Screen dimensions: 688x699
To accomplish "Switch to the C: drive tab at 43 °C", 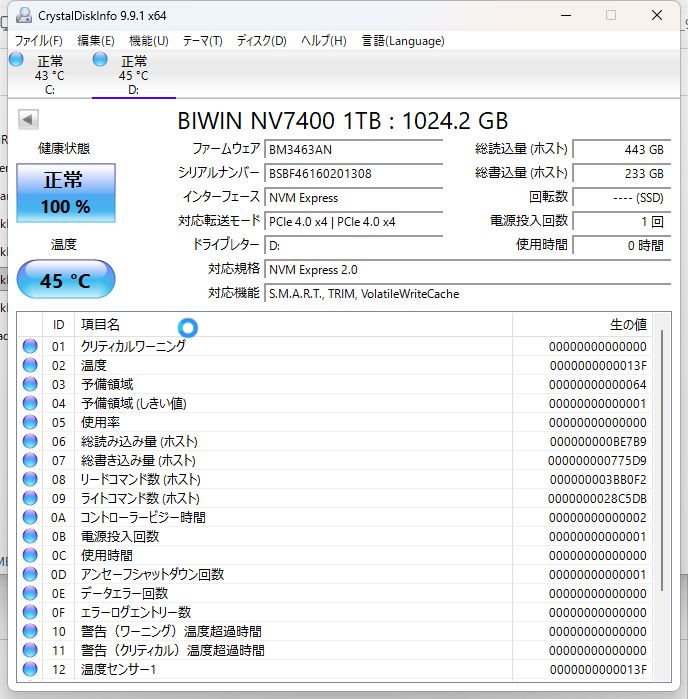I will pyautogui.click(x=49, y=74).
